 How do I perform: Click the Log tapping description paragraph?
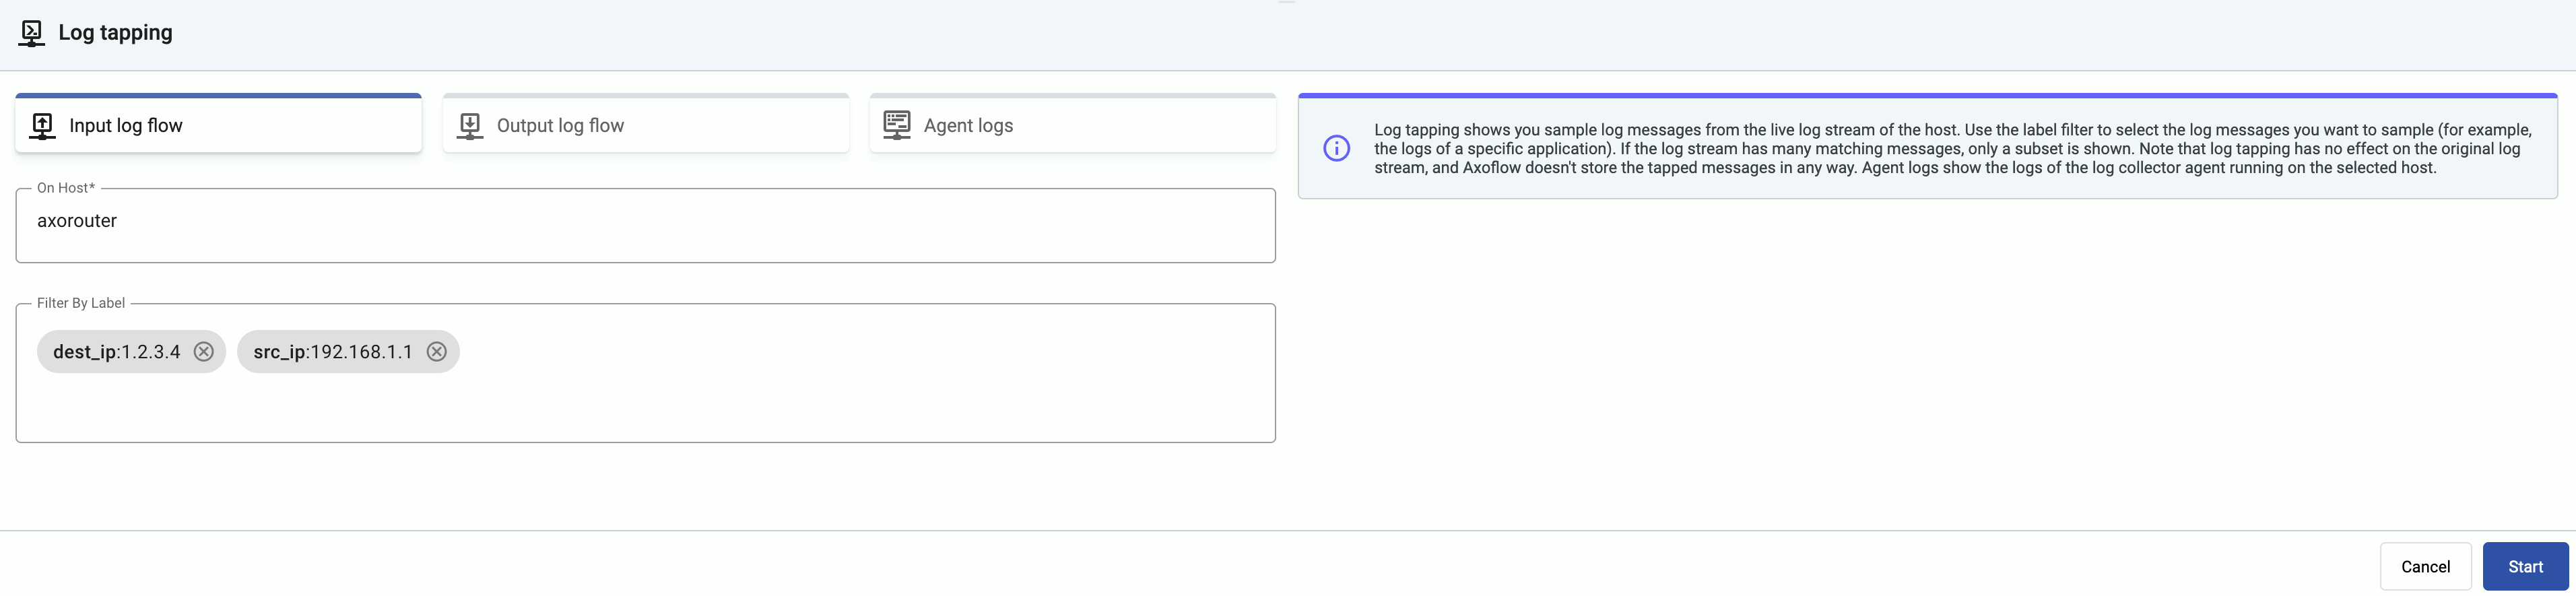point(1953,149)
